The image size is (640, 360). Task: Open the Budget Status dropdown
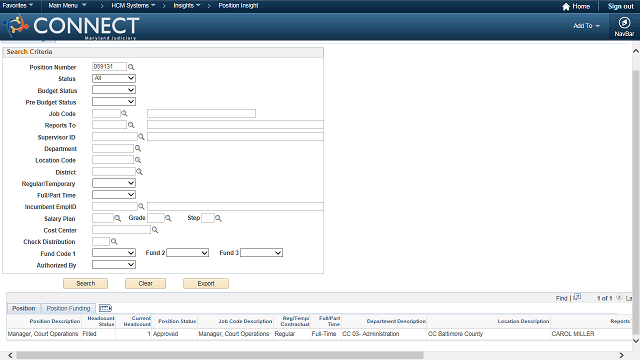coord(114,90)
